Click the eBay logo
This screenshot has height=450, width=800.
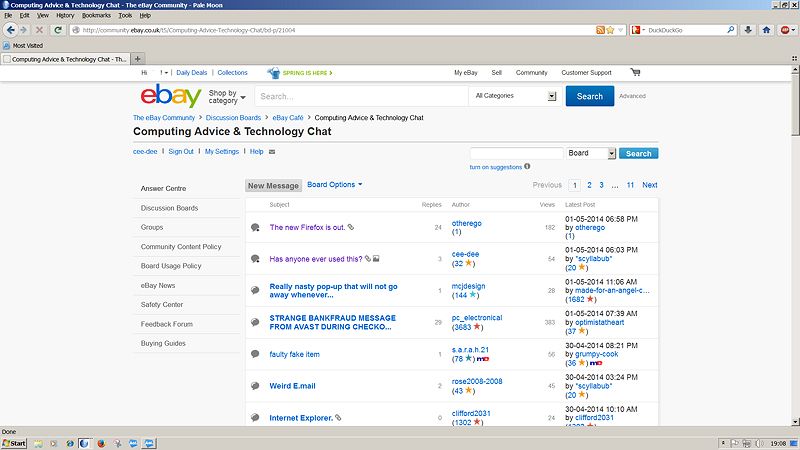(x=171, y=95)
